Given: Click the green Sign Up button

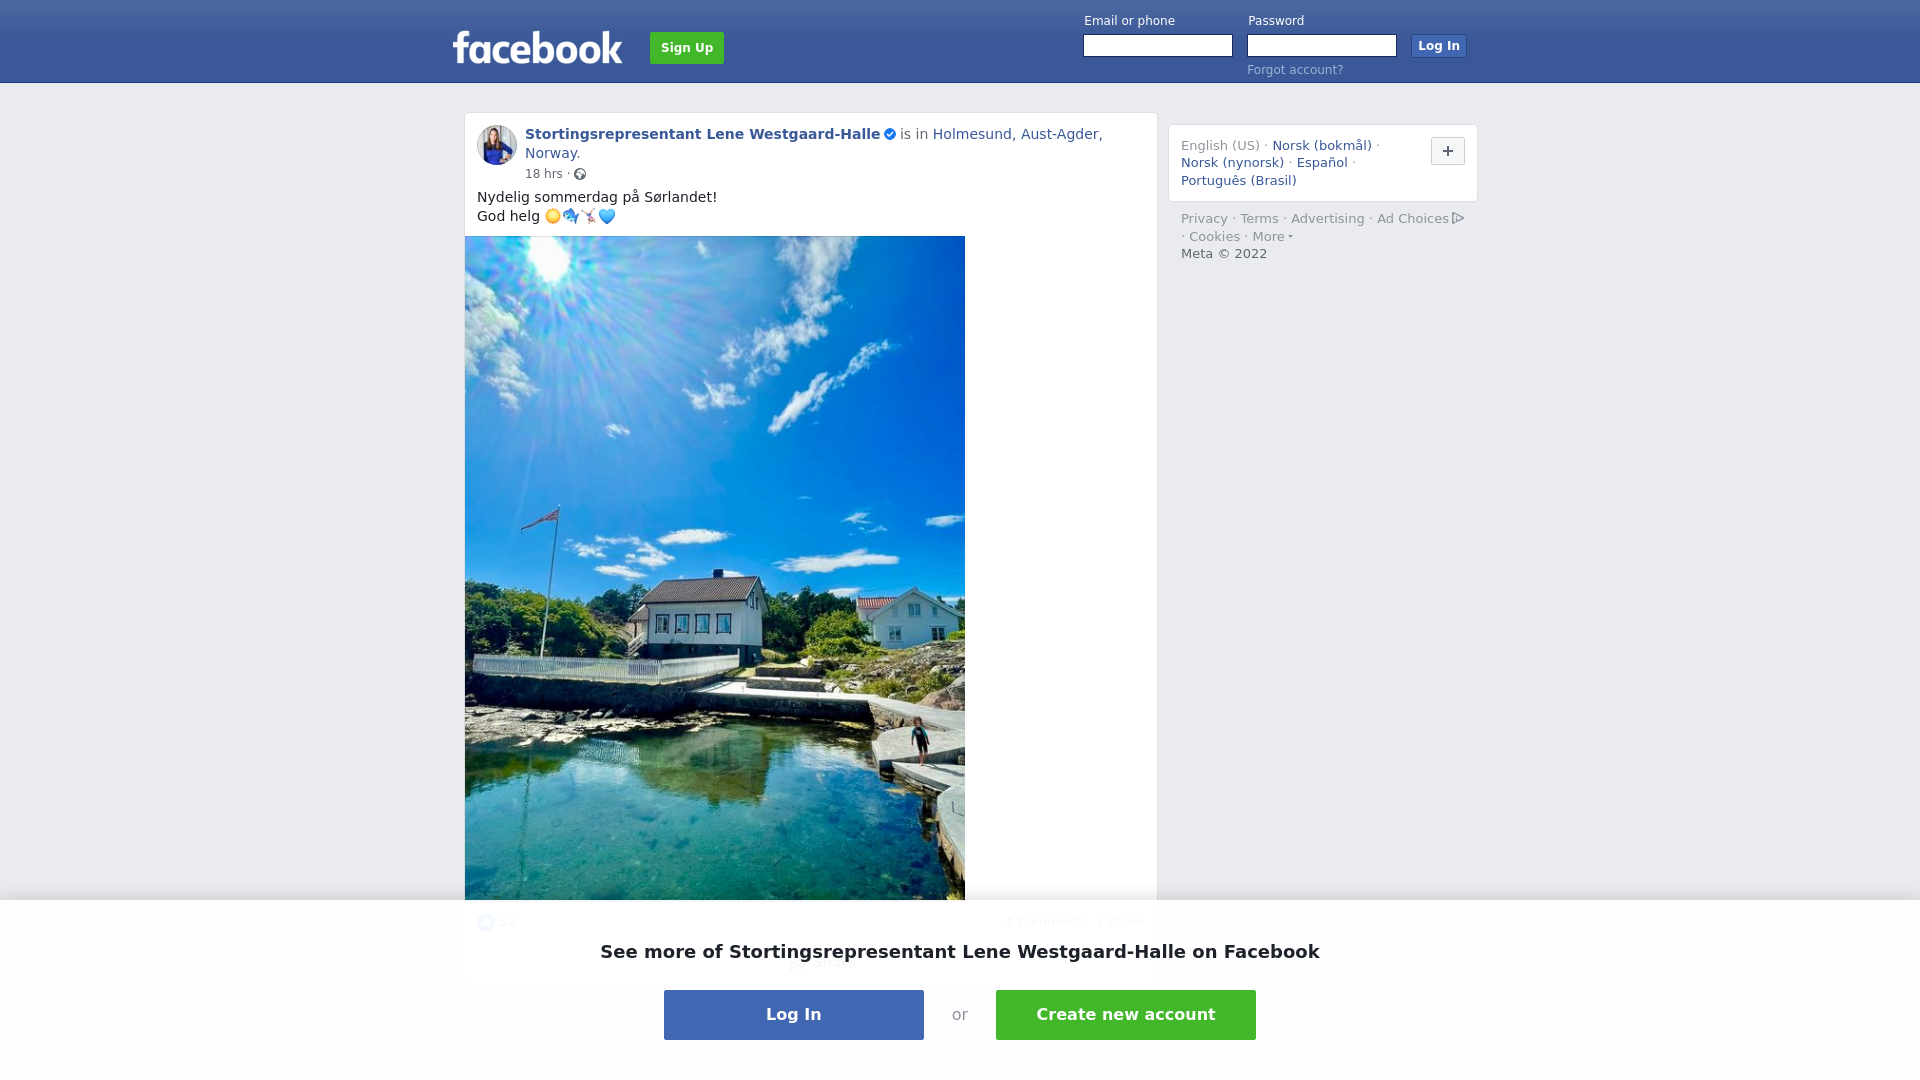Looking at the screenshot, I should coord(687,48).
